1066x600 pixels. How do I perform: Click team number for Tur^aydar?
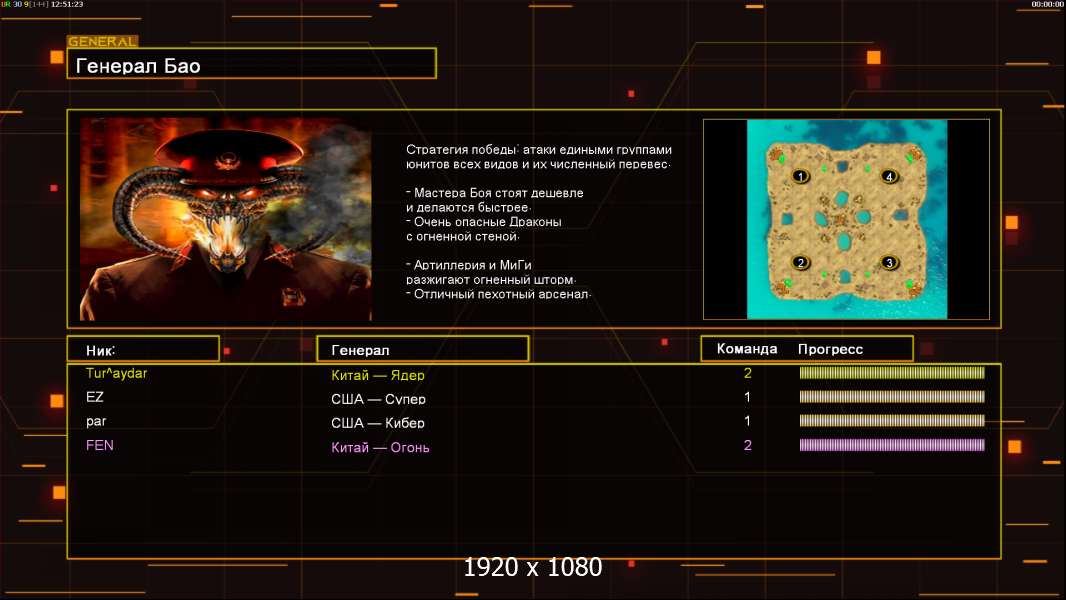point(748,373)
